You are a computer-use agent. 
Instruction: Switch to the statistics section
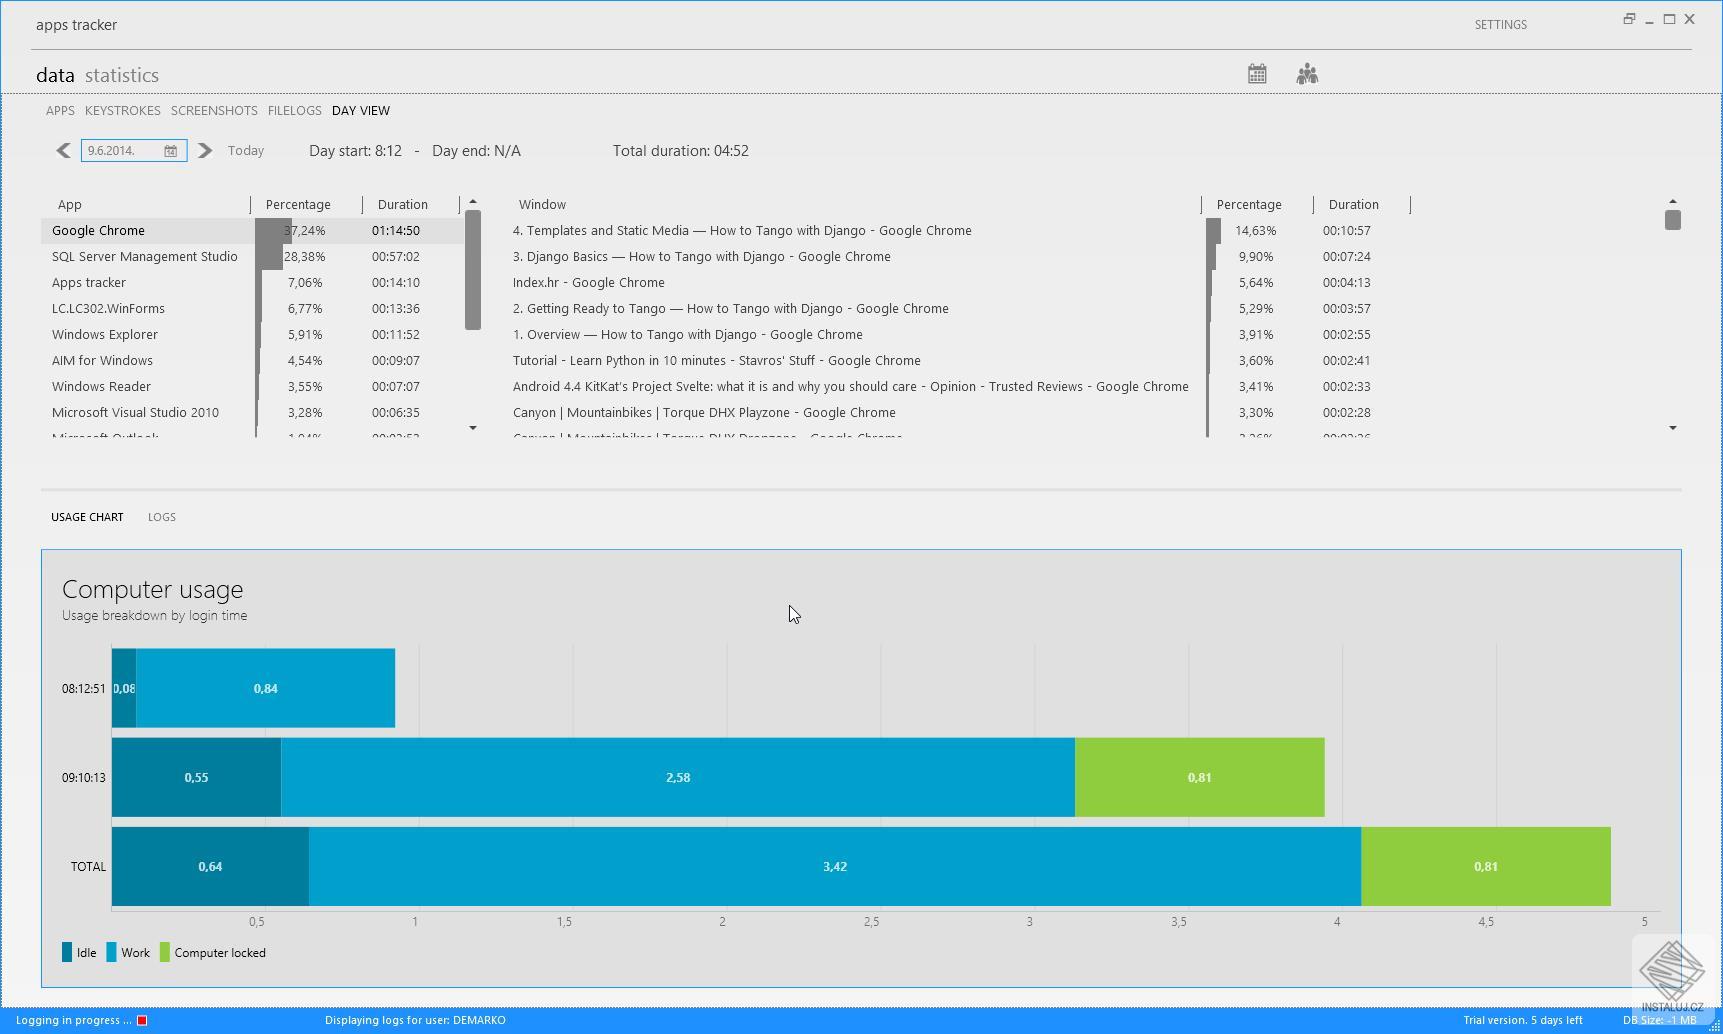coord(121,76)
